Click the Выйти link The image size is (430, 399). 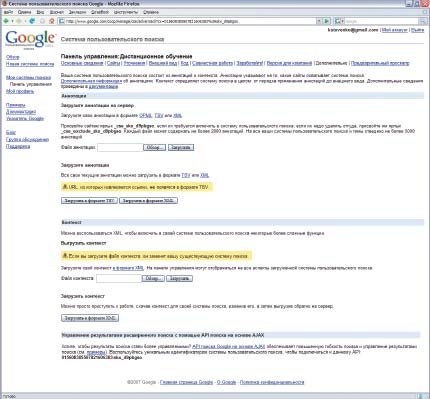tap(418, 30)
